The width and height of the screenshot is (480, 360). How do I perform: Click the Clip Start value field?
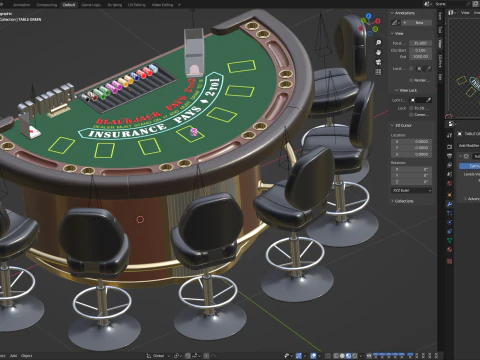coord(420,50)
